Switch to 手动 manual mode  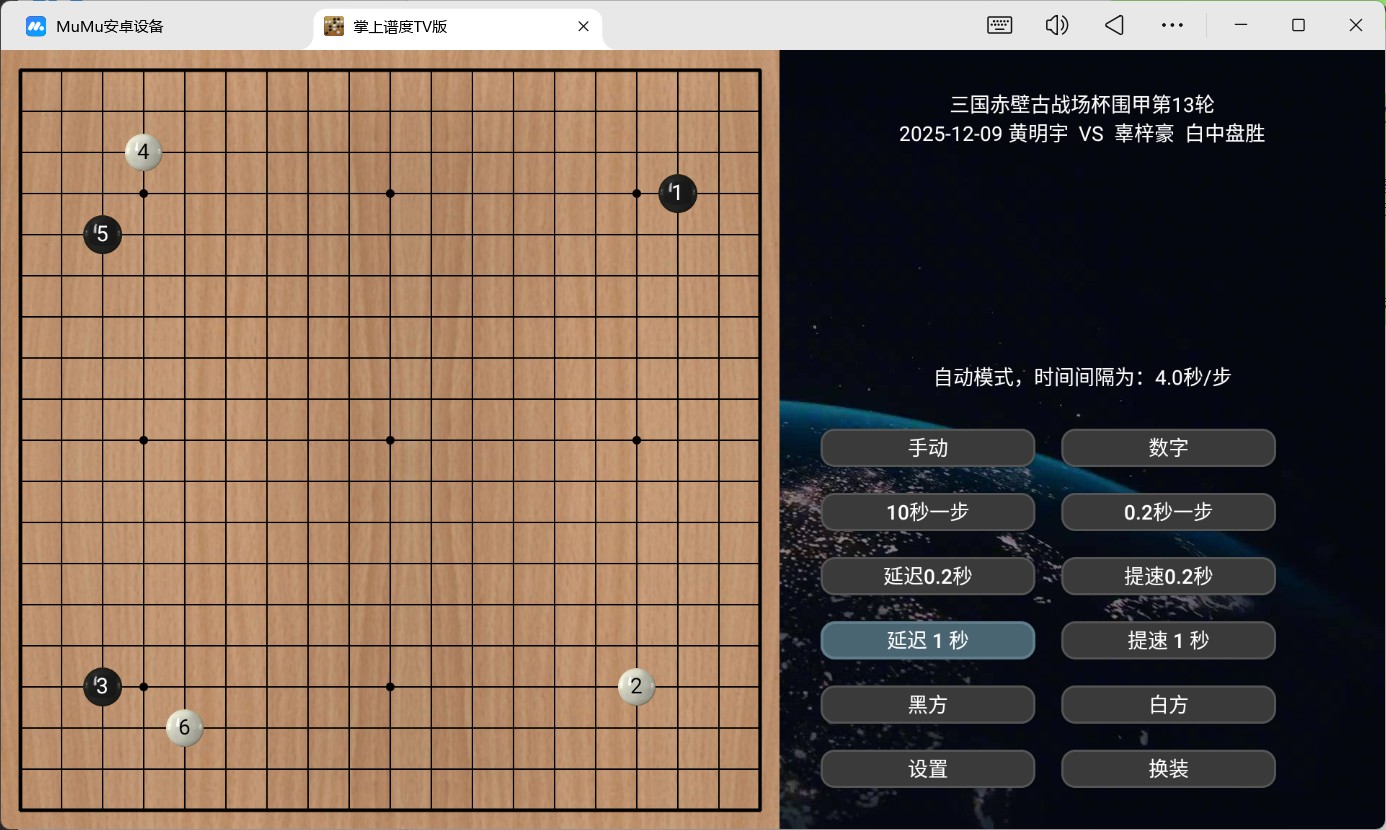(927, 448)
